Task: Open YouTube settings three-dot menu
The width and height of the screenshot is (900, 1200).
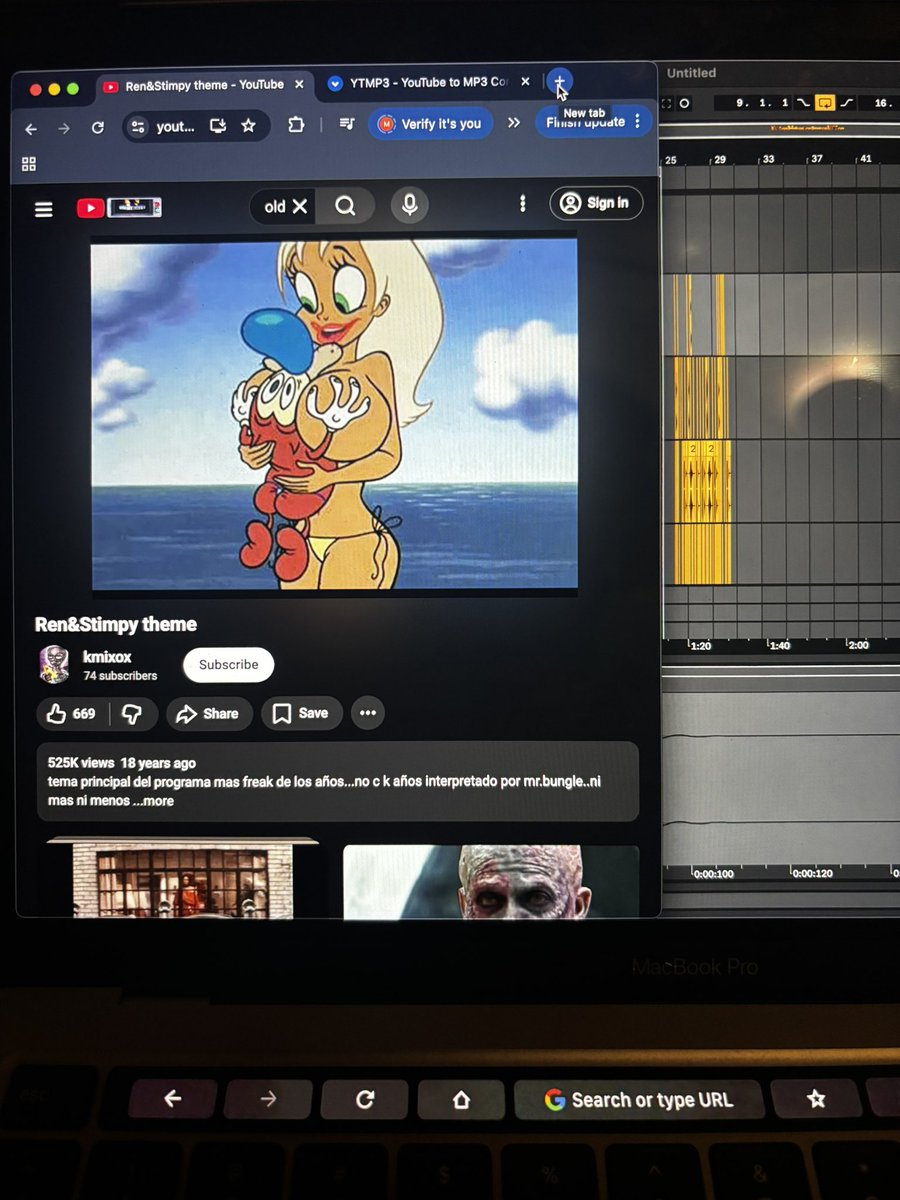Action: click(x=522, y=204)
